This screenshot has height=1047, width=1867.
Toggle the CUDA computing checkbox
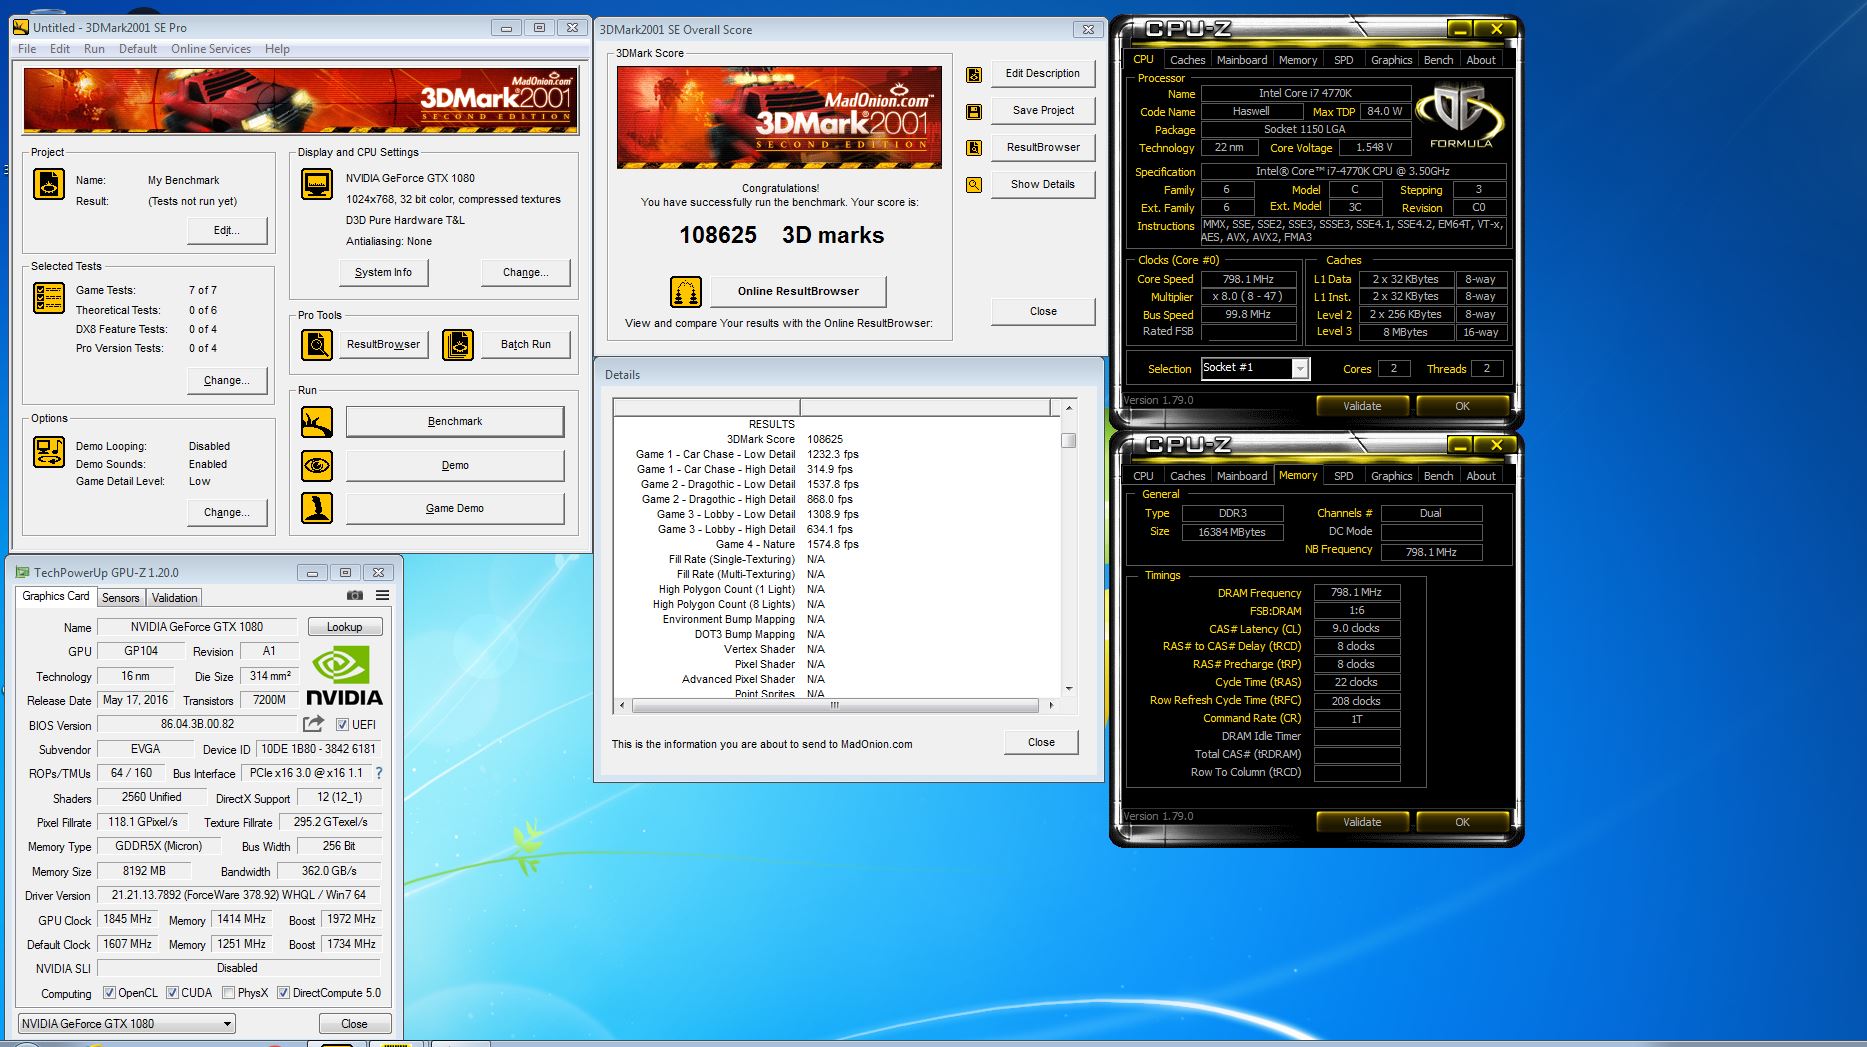(172, 993)
